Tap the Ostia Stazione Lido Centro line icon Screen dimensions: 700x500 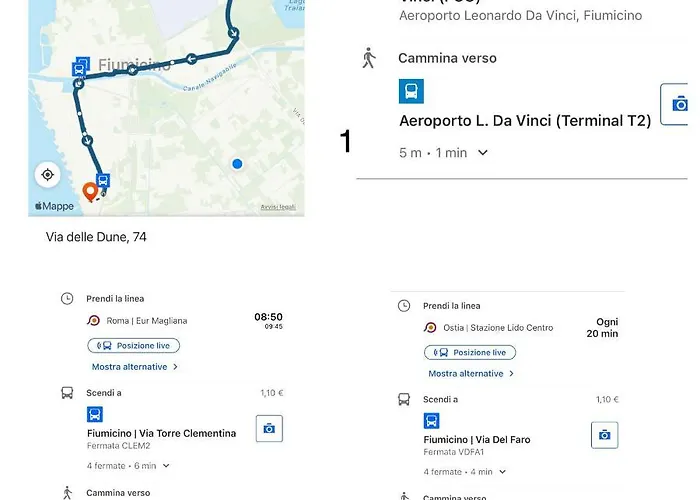(430, 328)
